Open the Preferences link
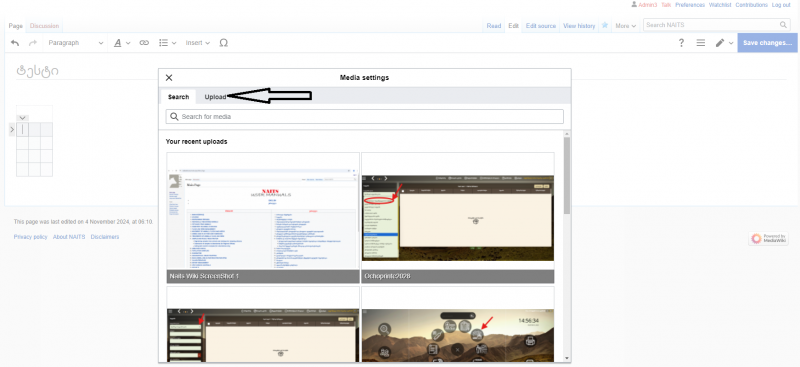 coord(690,5)
